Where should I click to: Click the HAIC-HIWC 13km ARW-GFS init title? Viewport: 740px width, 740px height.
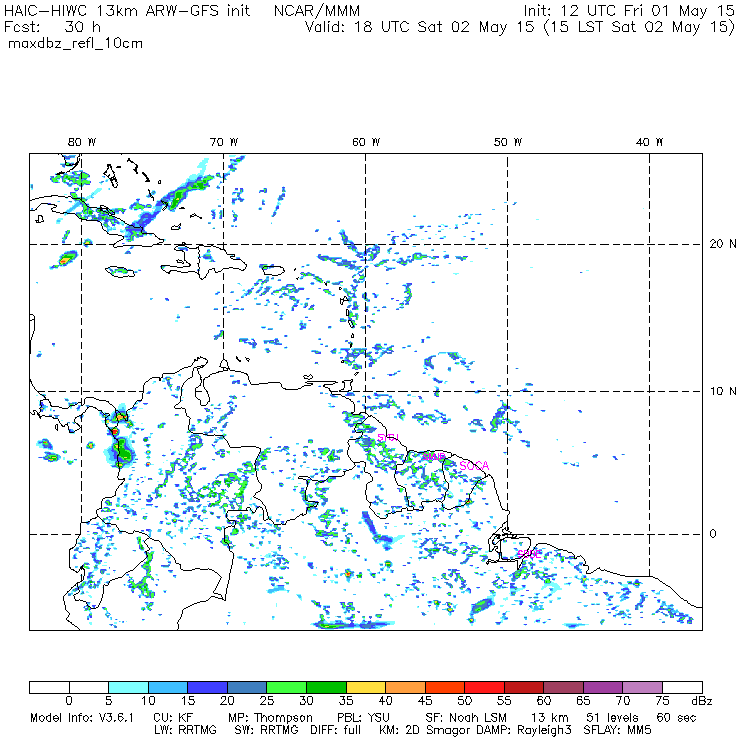pos(127,10)
